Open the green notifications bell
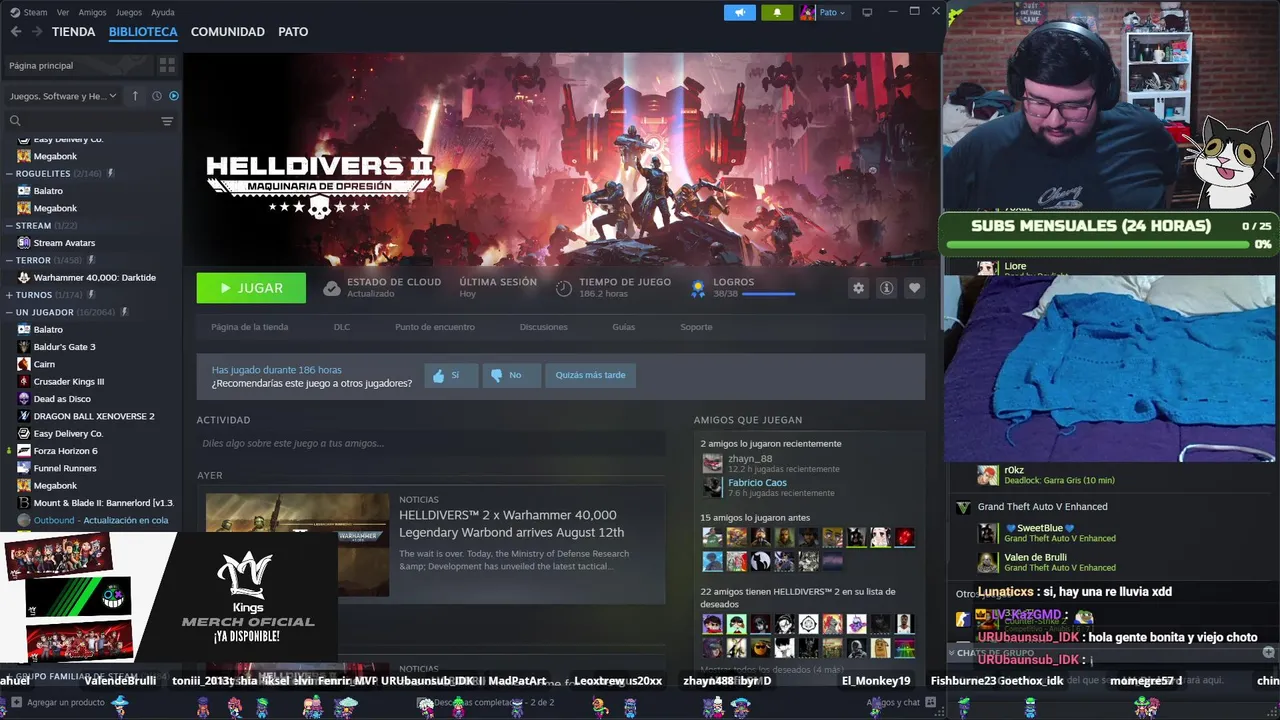Viewport: 1280px width, 720px height. [777, 12]
